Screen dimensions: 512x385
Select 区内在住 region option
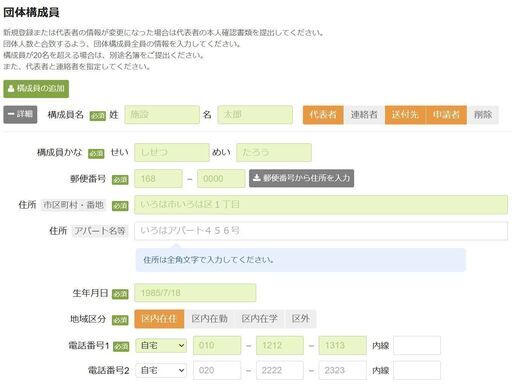(159, 319)
